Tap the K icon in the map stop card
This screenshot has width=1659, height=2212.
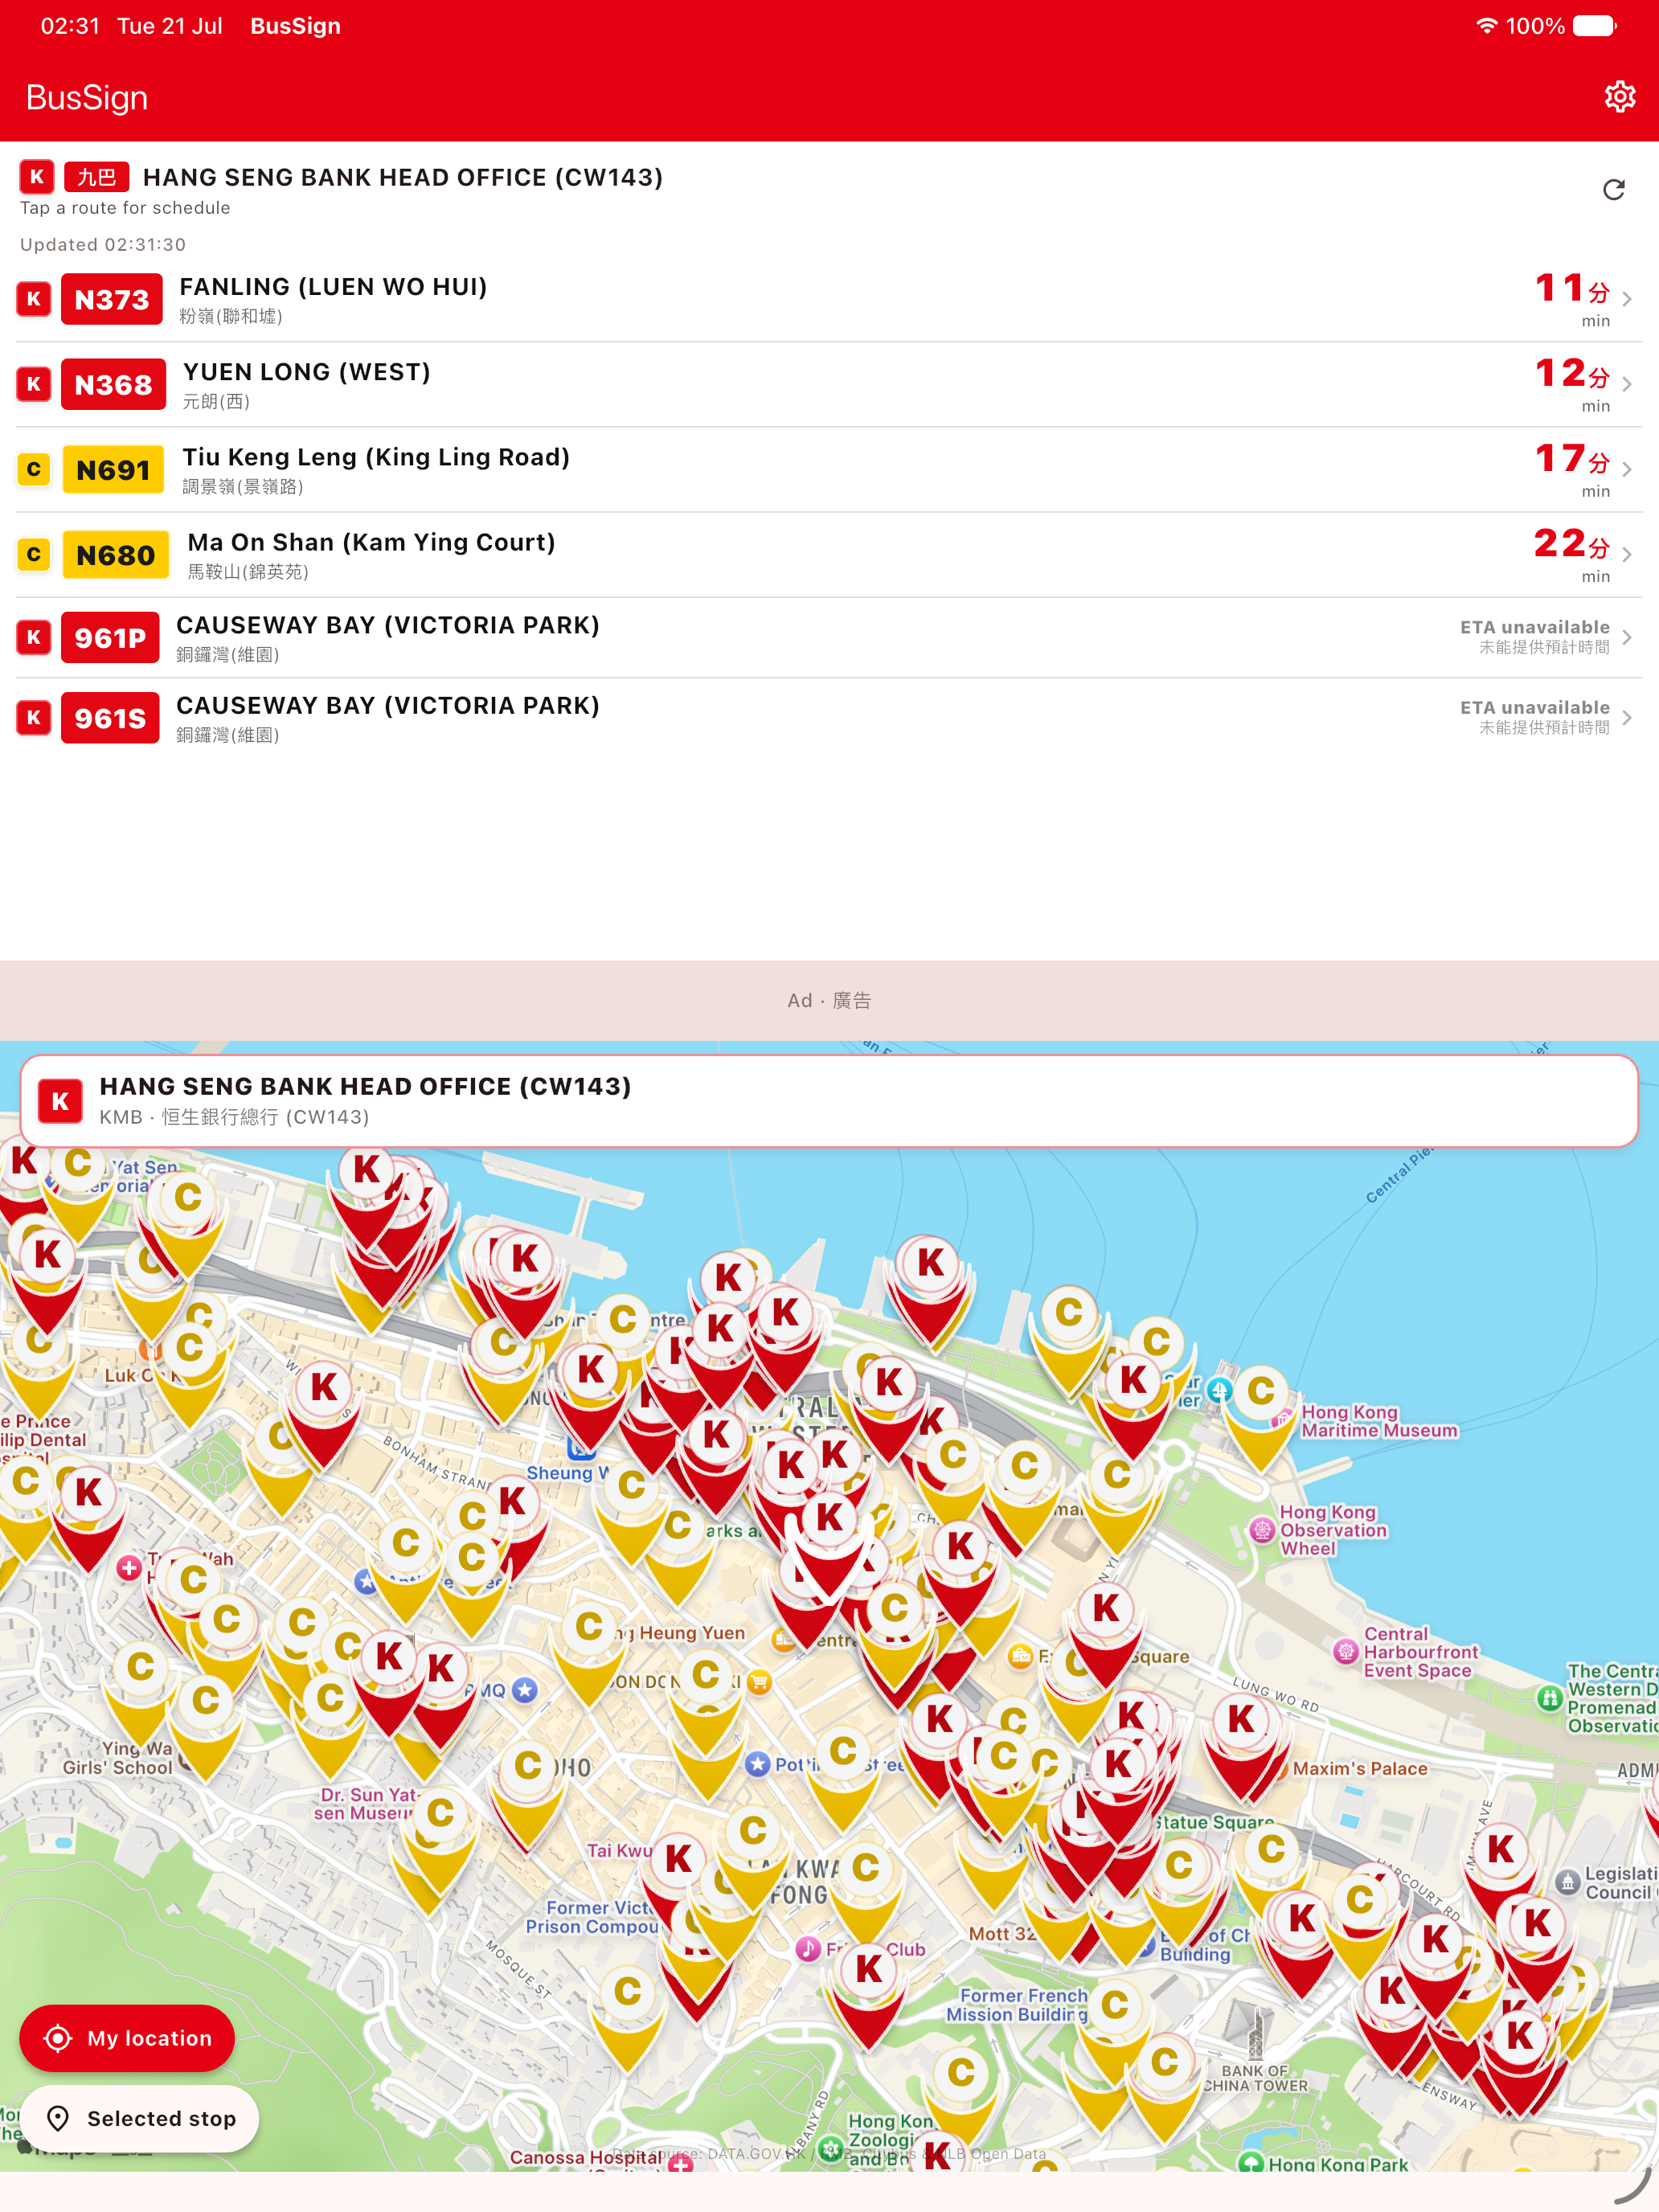coord(60,1101)
